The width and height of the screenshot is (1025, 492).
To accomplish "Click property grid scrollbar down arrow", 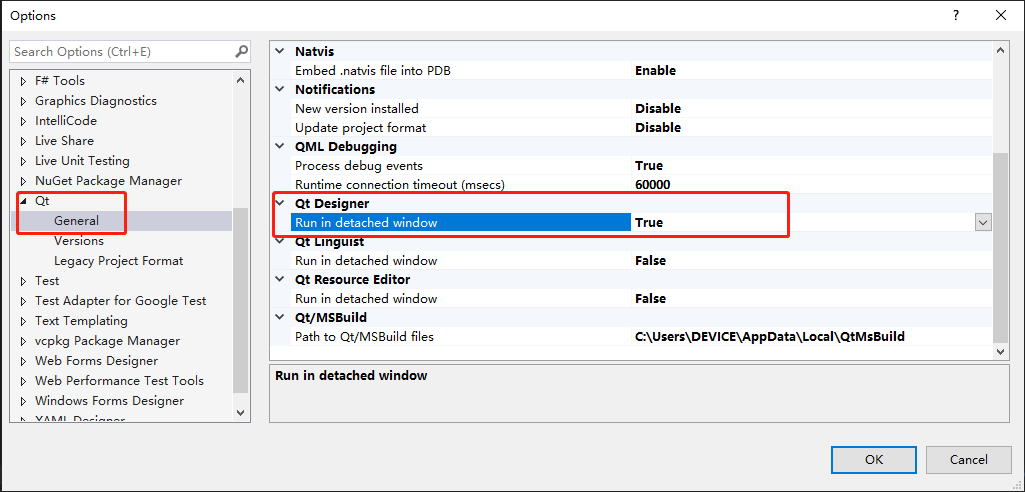I will (1001, 352).
